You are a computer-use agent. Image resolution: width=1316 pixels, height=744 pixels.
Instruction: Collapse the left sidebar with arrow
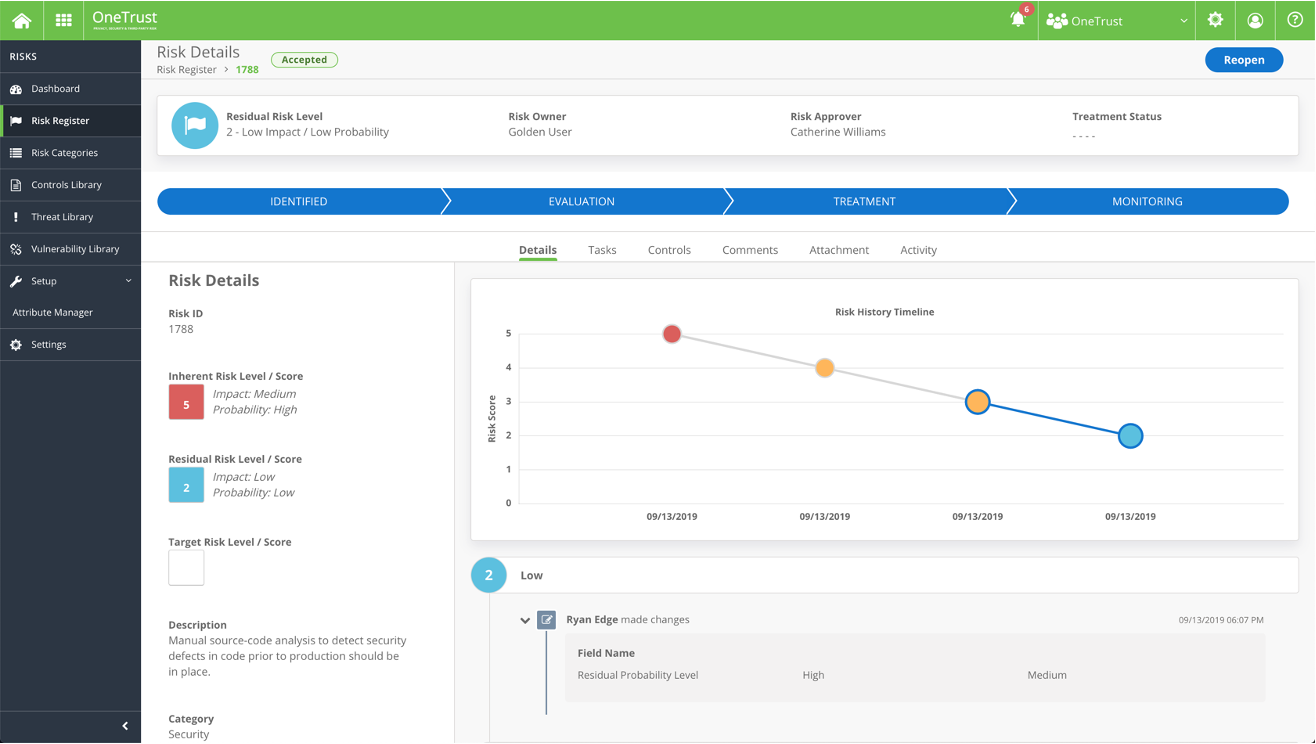click(125, 726)
